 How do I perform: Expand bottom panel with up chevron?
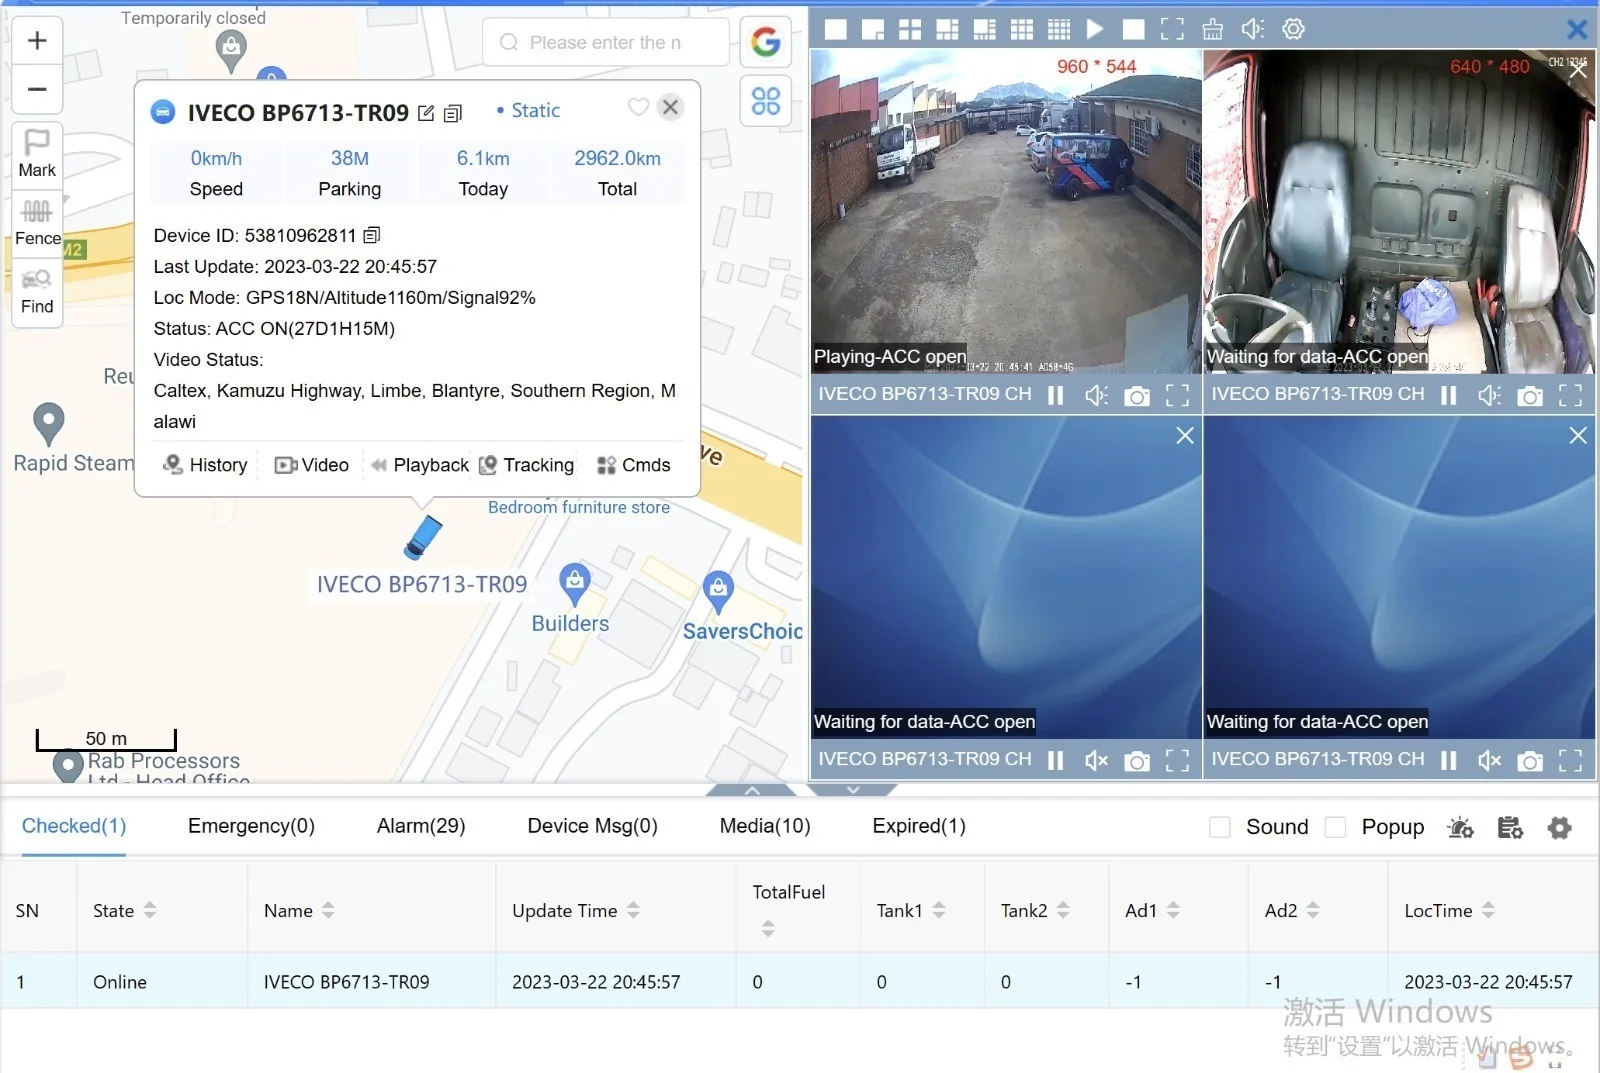[752, 790]
